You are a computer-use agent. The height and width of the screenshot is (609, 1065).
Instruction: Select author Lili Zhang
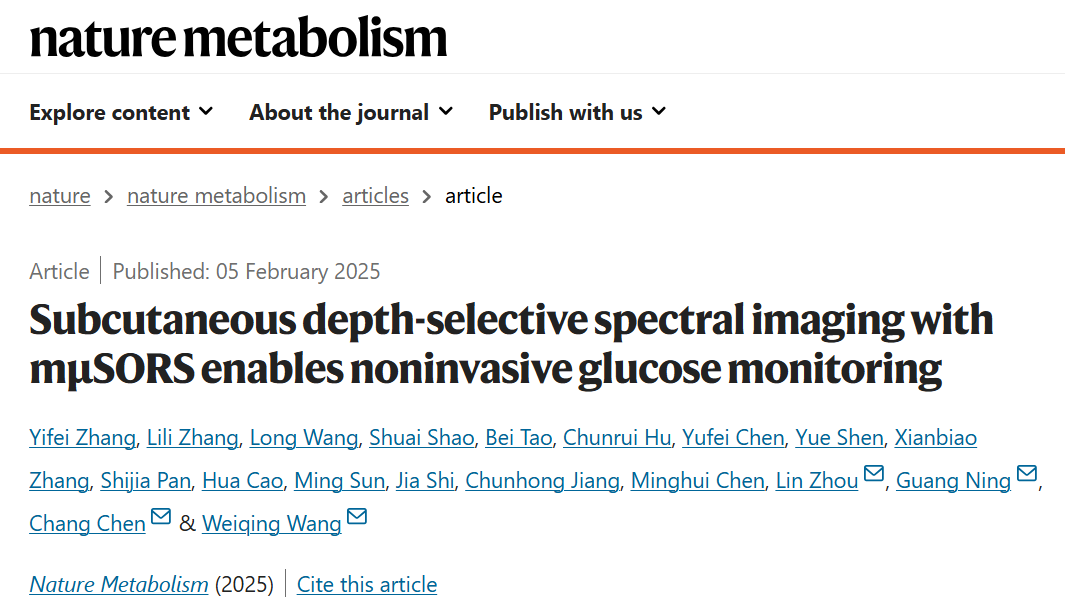click(192, 438)
